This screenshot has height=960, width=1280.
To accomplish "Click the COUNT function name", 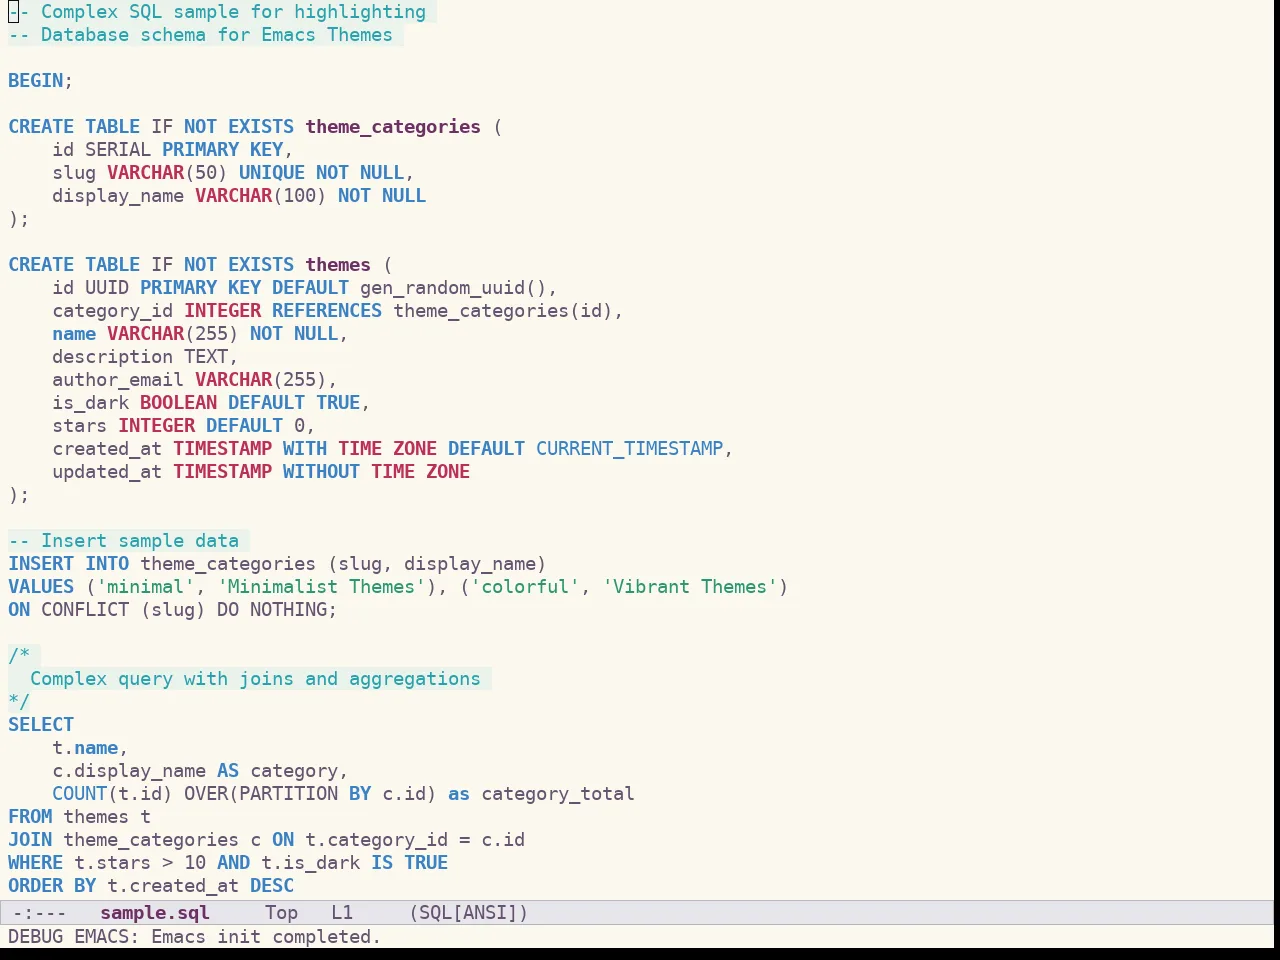I will click(80, 794).
